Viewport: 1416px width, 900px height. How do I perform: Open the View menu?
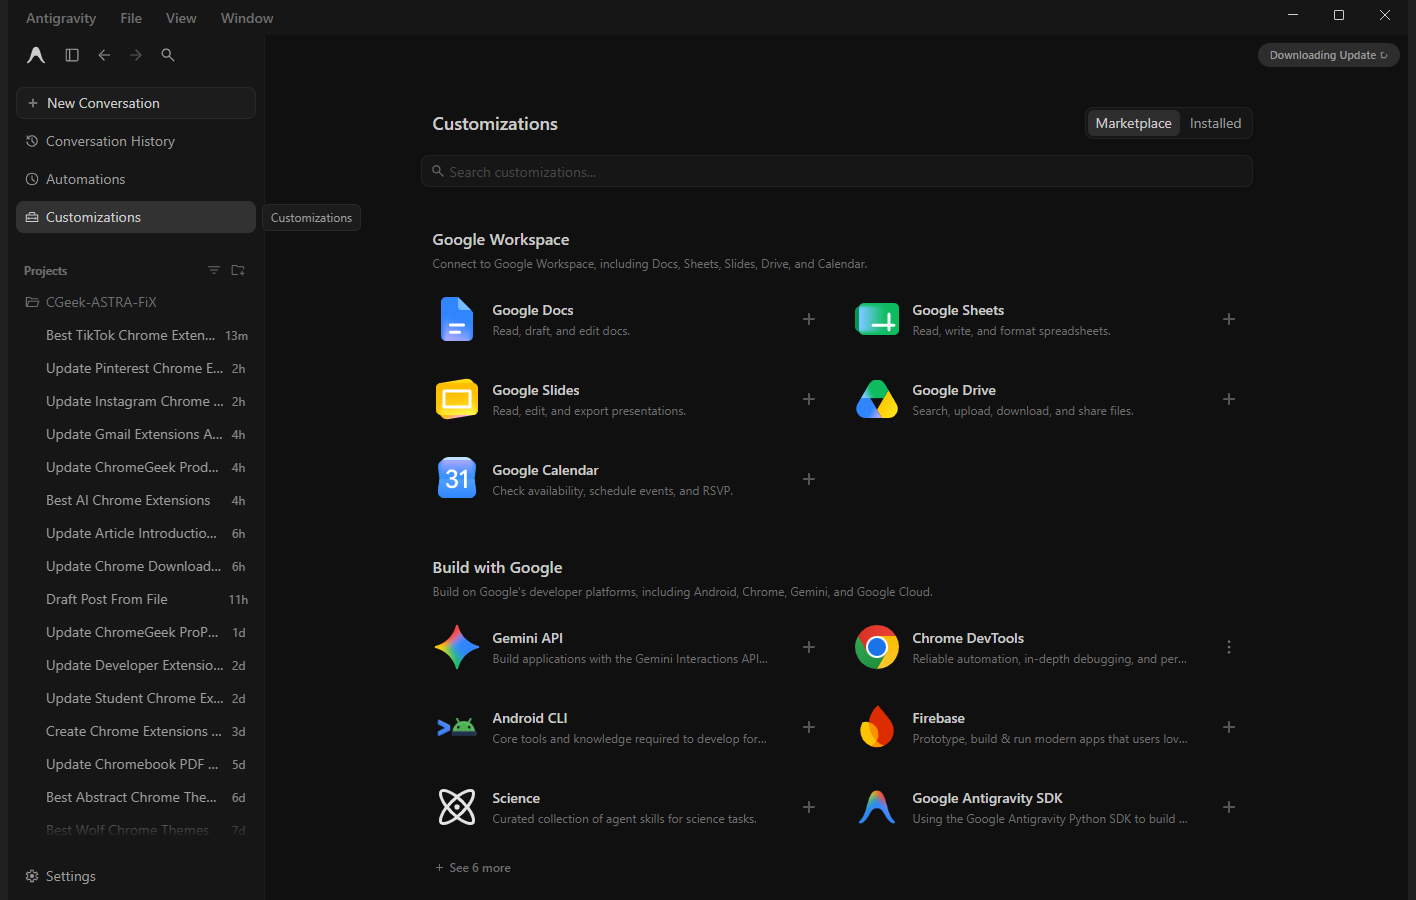click(x=181, y=18)
